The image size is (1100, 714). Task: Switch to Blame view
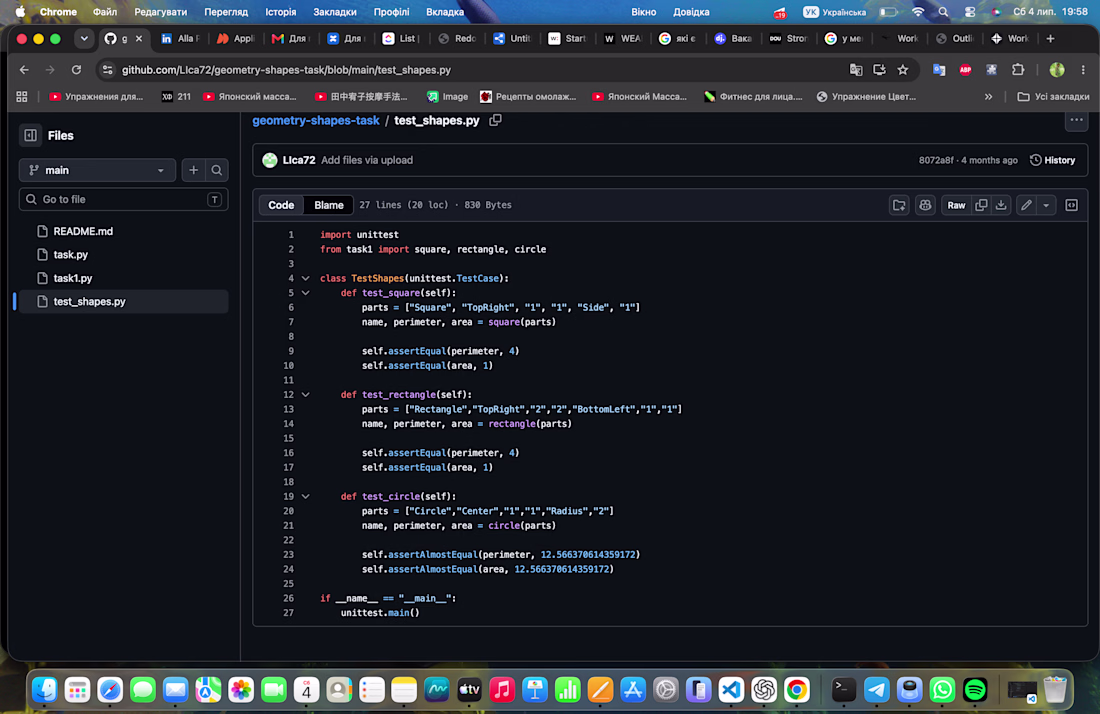pyautogui.click(x=328, y=205)
